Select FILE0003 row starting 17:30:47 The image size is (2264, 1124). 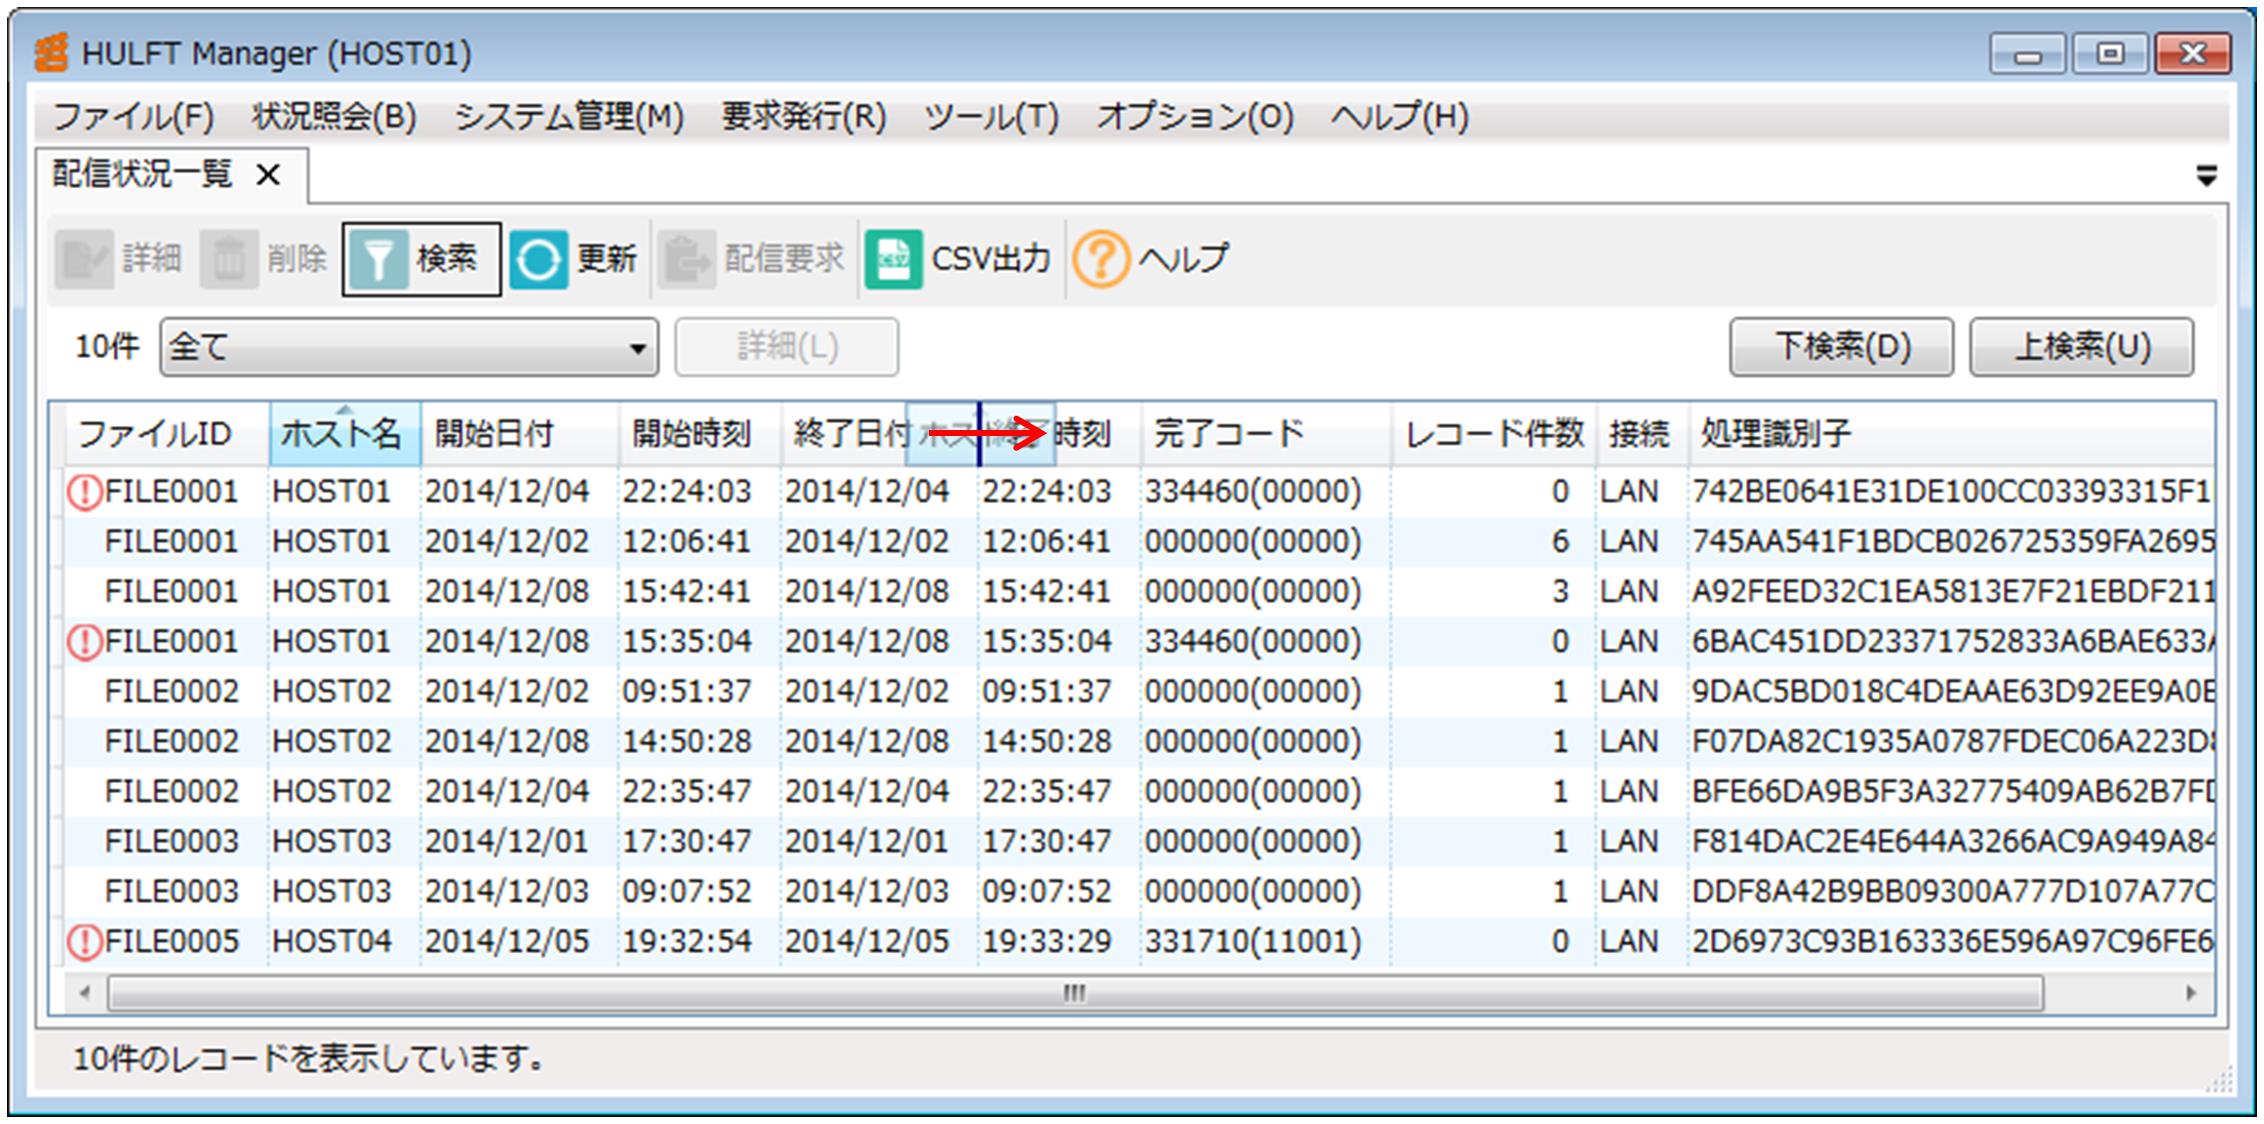1139,842
